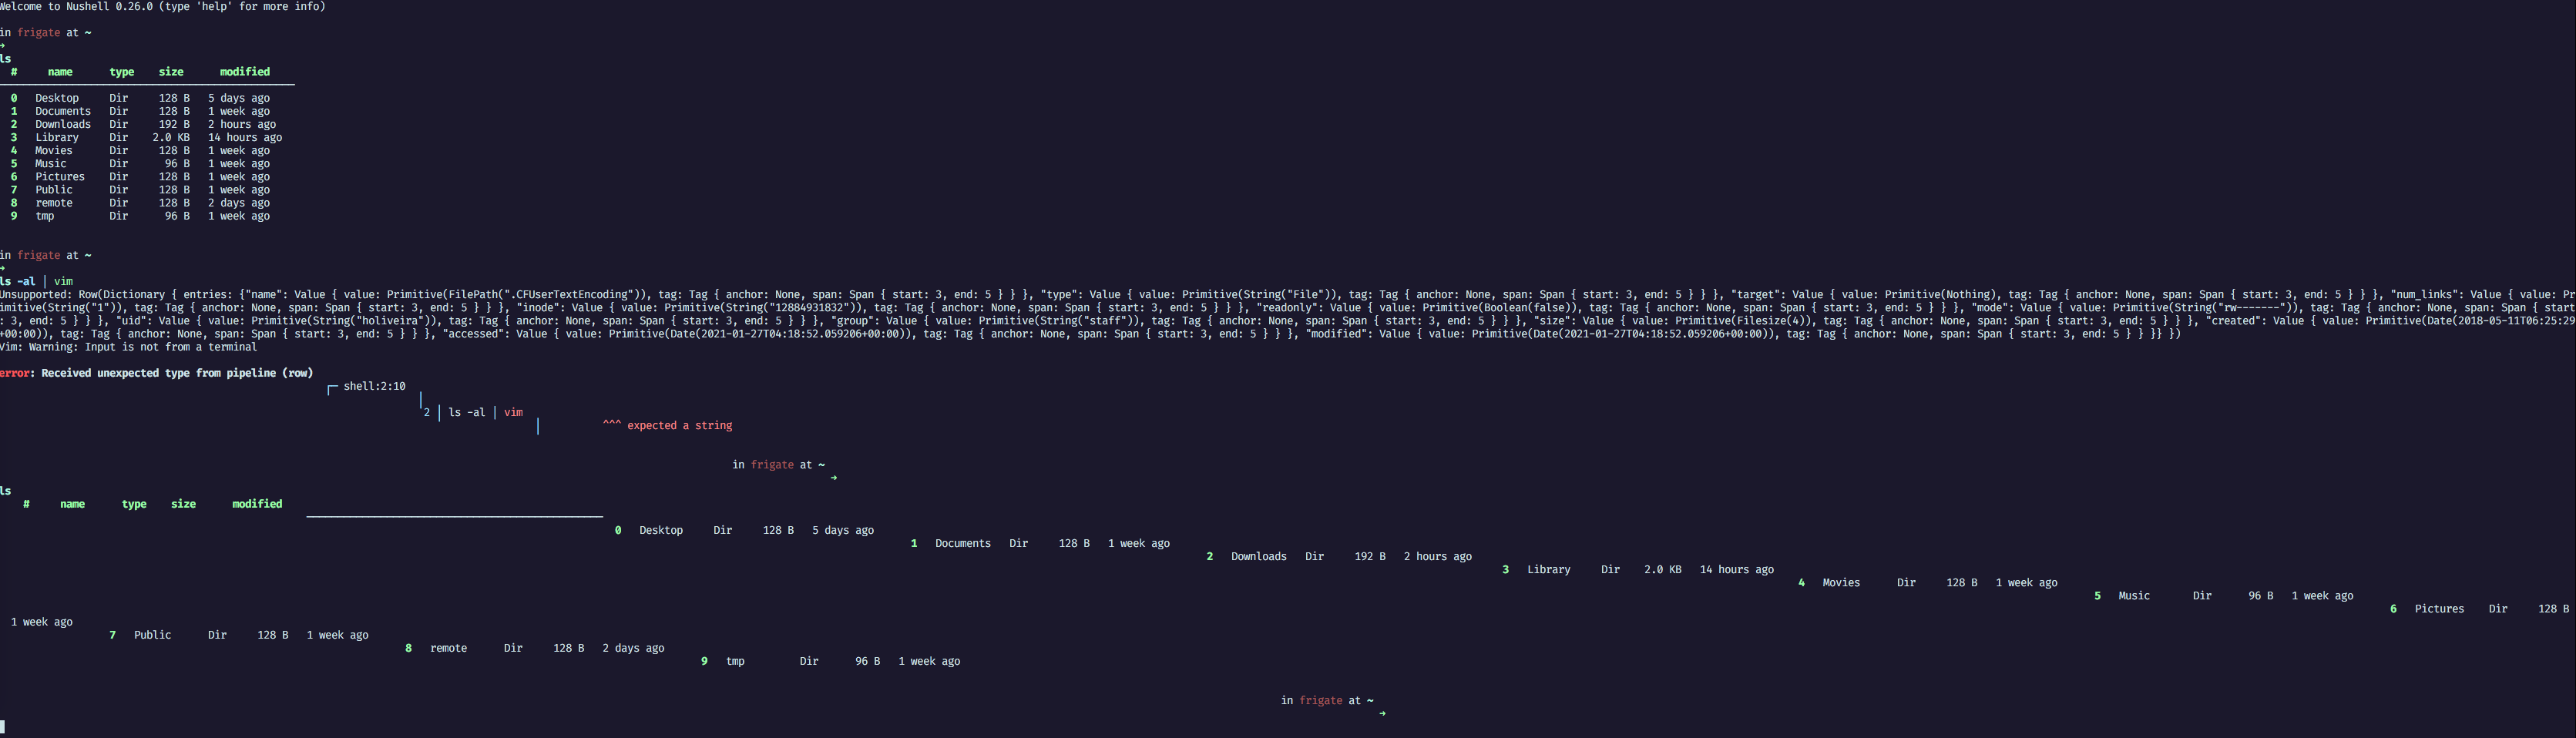
Task: Click the Pictures directory listing
Action: pyautogui.click(x=60, y=176)
